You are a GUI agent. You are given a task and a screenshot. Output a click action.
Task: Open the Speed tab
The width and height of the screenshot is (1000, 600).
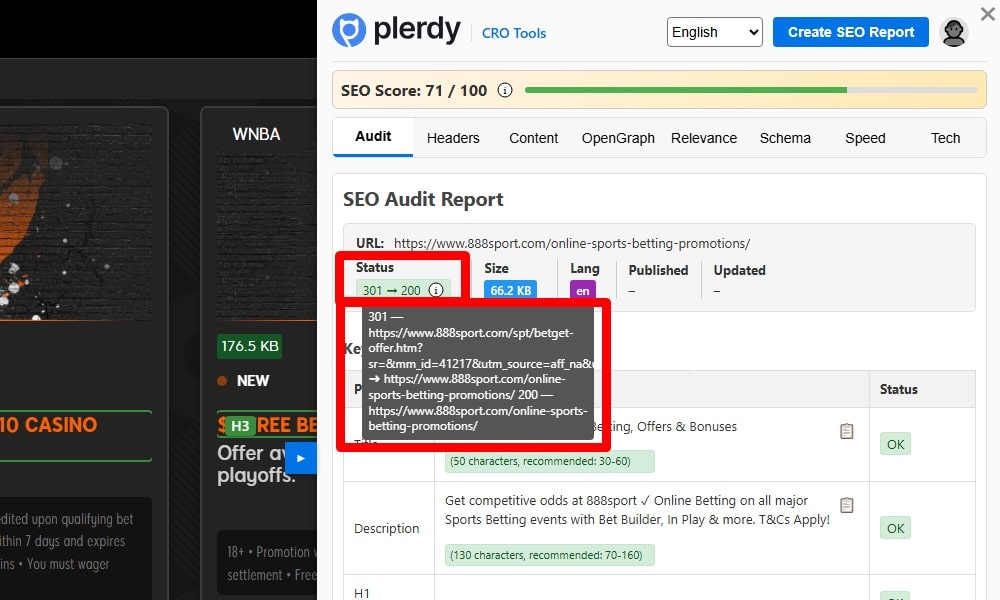coord(864,138)
